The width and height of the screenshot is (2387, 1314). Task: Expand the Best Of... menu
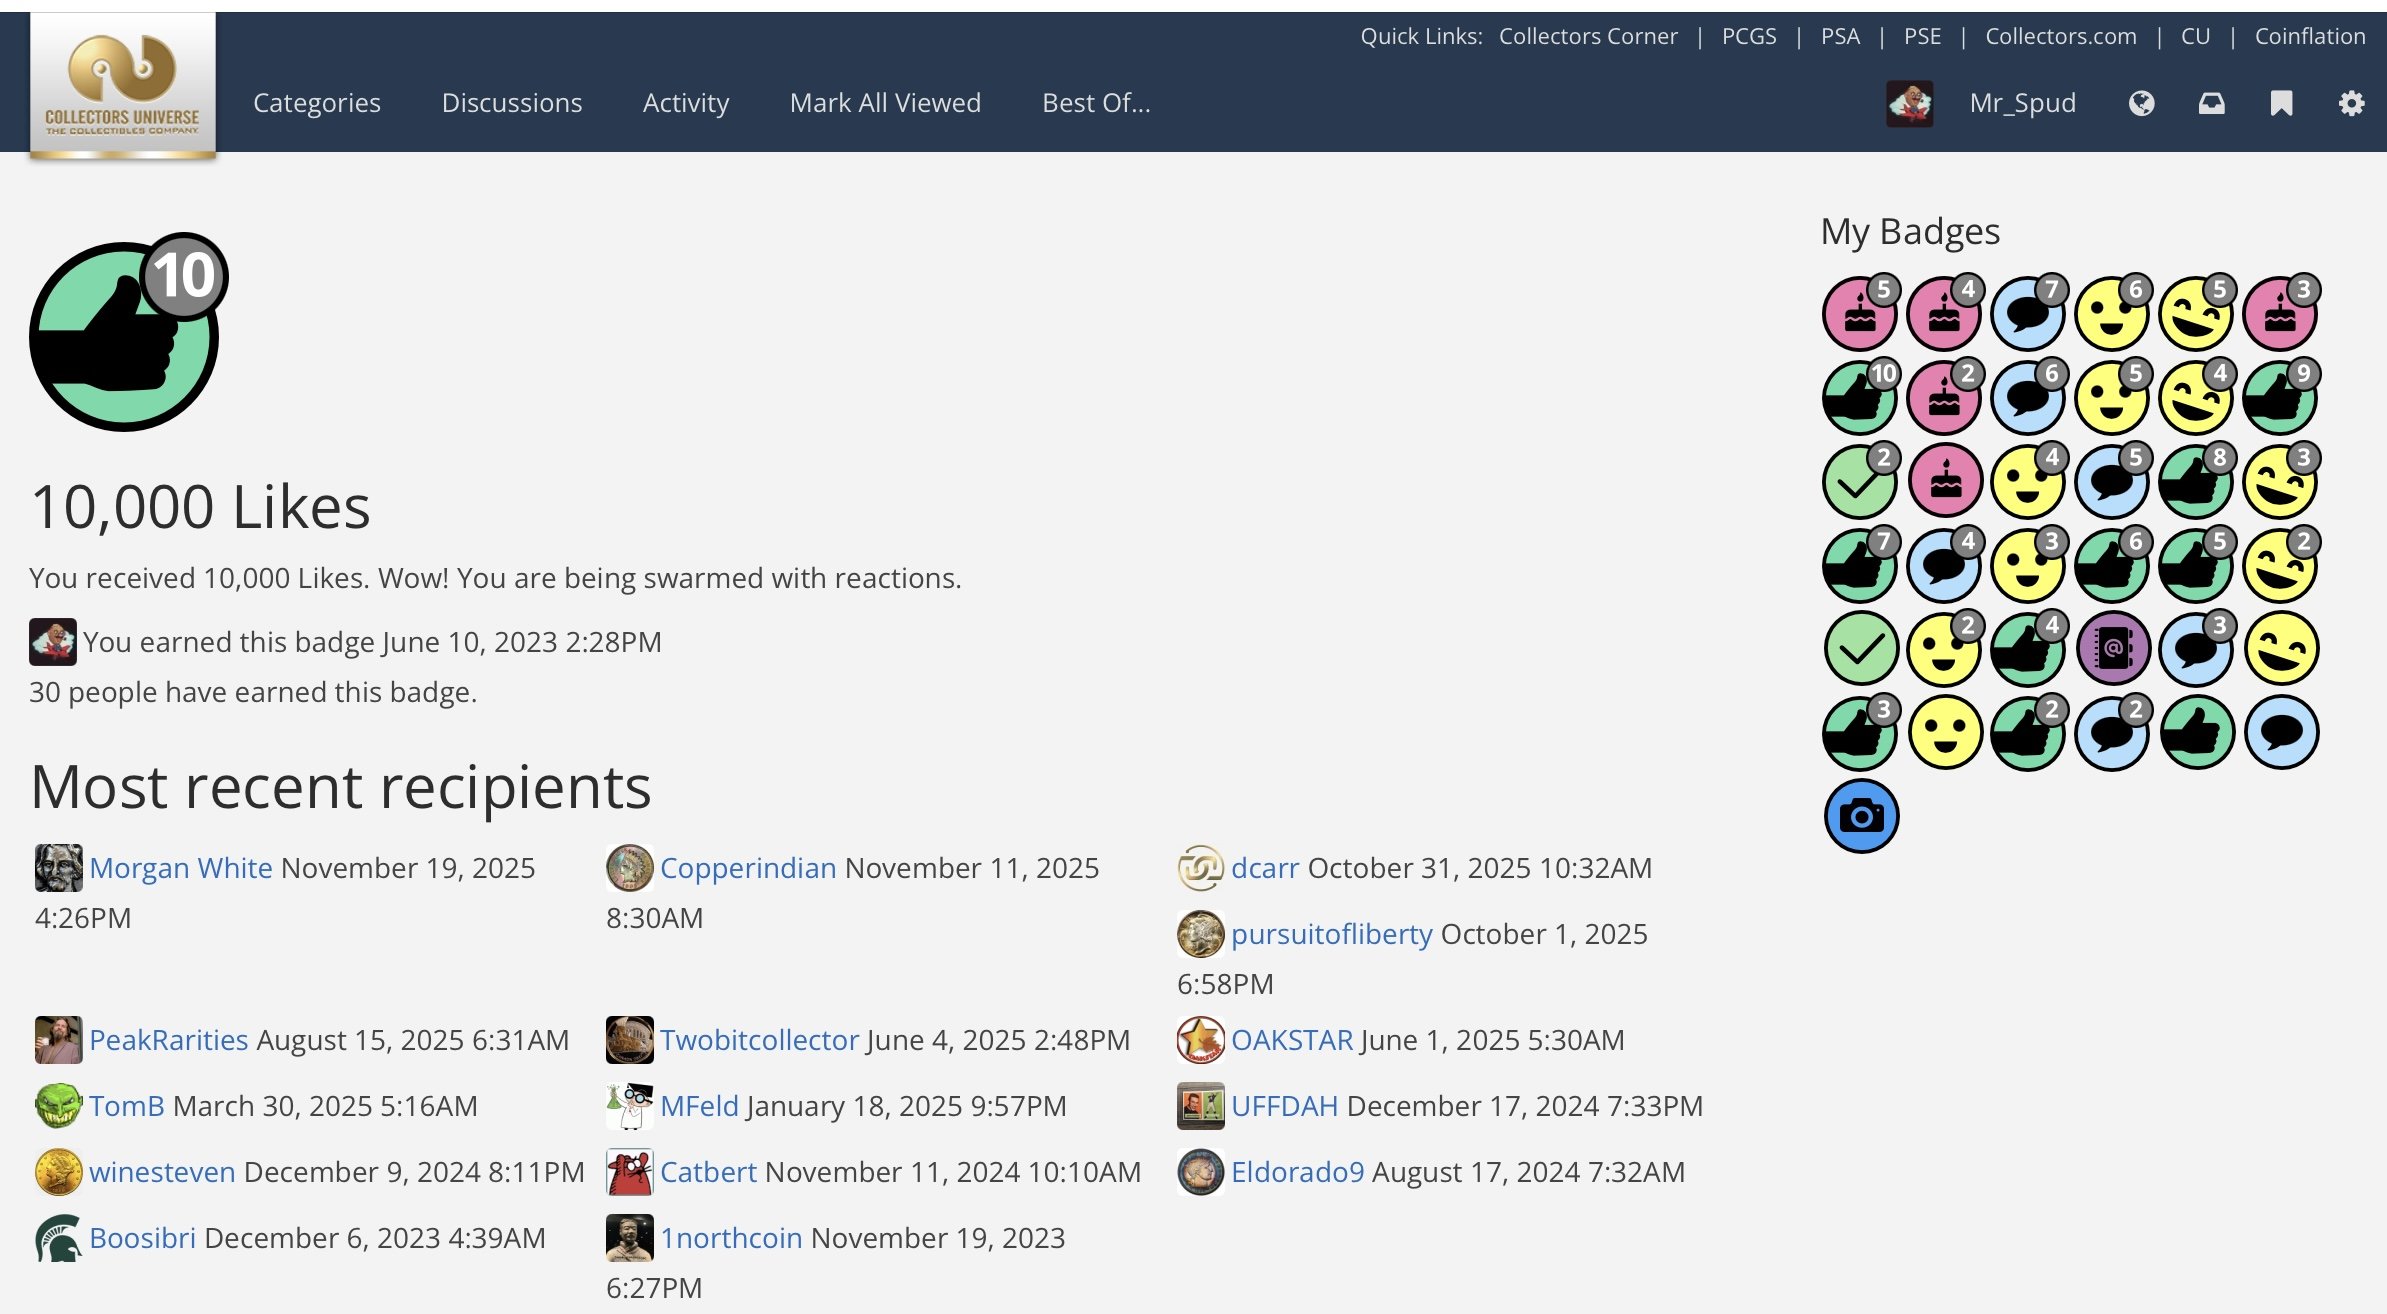[x=1096, y=103]
